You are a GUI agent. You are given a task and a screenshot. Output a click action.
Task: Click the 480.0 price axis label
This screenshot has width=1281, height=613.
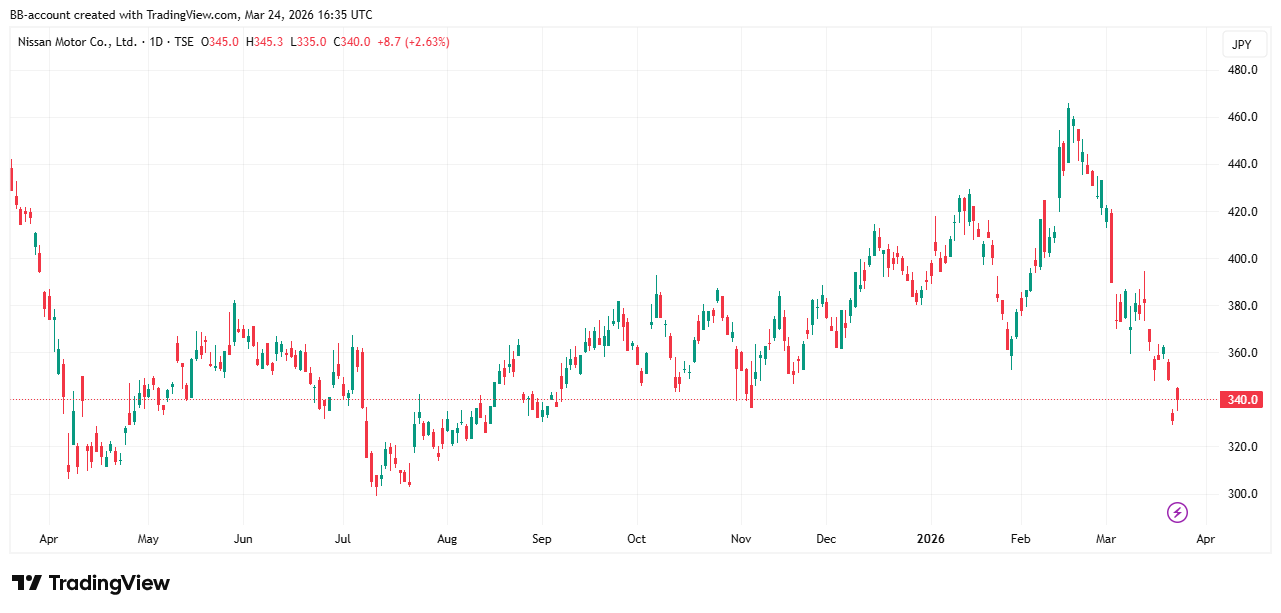coord(1243,70)
